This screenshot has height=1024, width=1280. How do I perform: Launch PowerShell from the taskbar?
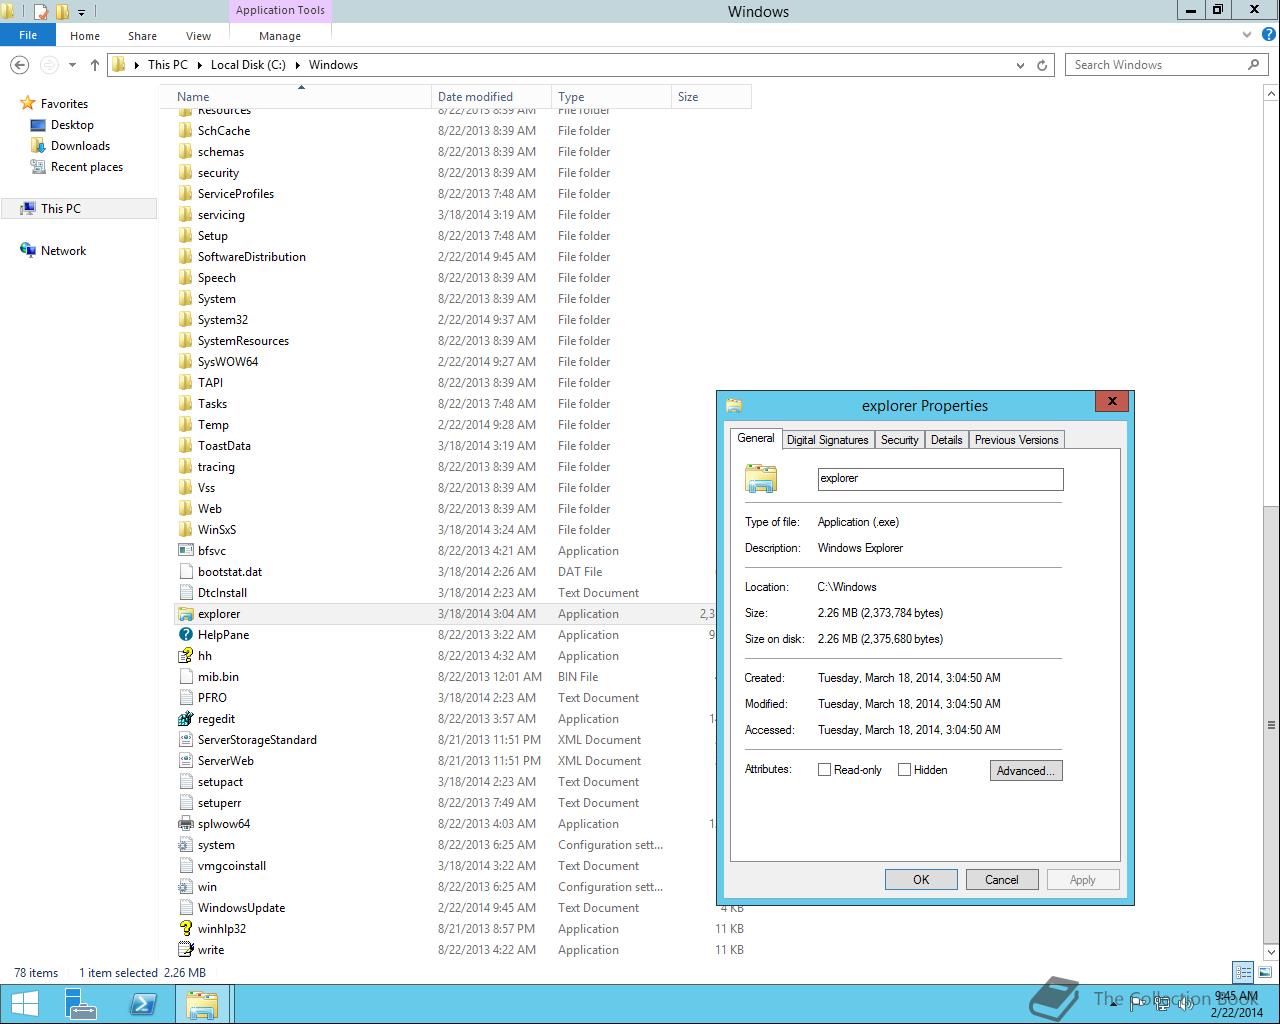pyautogui.click(x=143, y=1003)
